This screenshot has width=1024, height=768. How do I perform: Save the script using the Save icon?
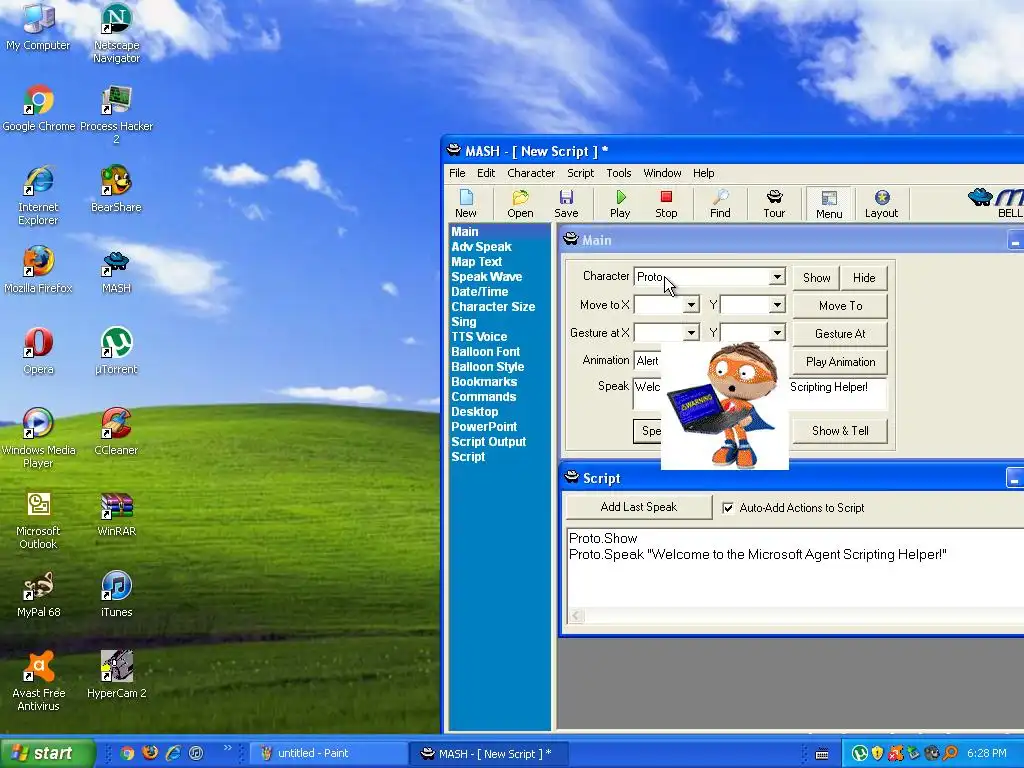(x=566, y=204)
